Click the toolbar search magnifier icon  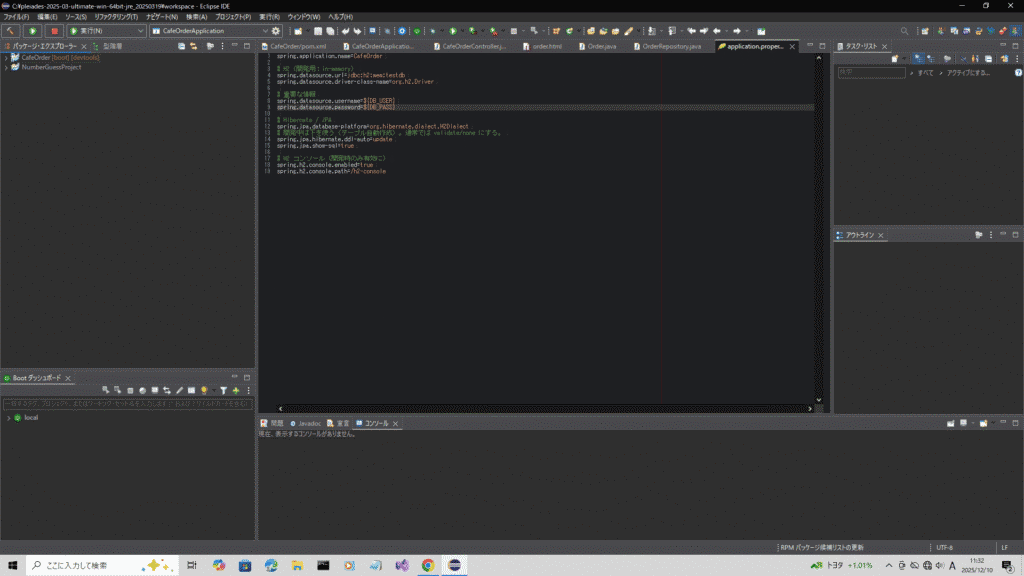point(904,31)
